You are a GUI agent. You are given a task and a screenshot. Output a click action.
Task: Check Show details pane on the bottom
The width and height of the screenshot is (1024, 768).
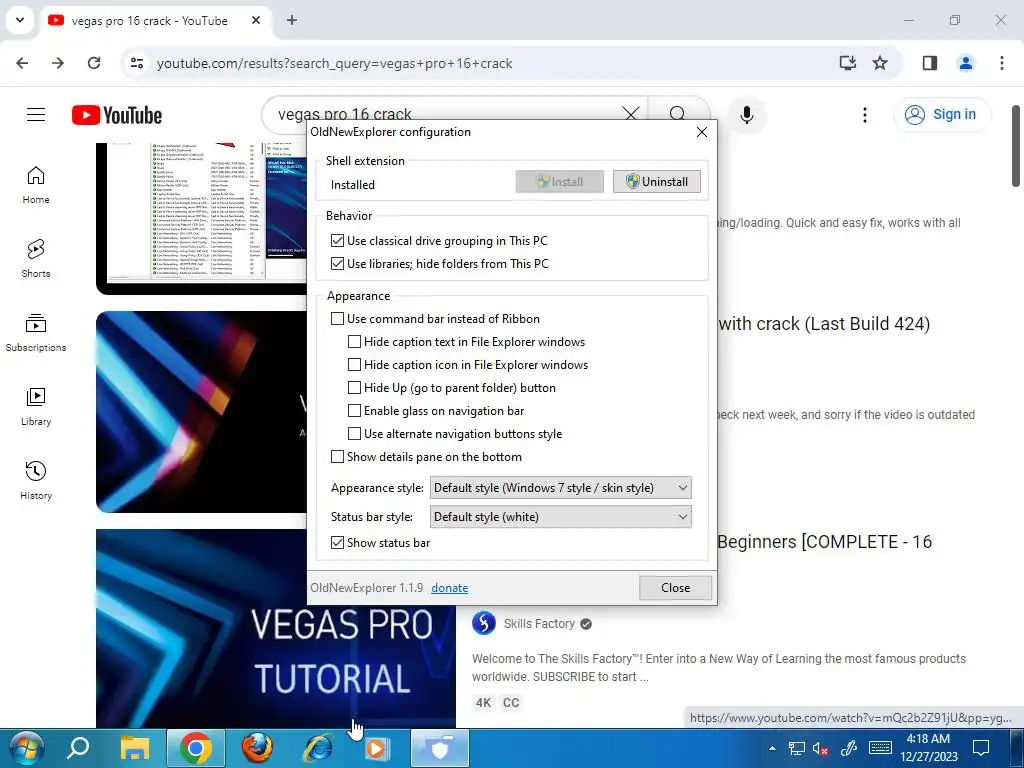click(x=337, y=456)
